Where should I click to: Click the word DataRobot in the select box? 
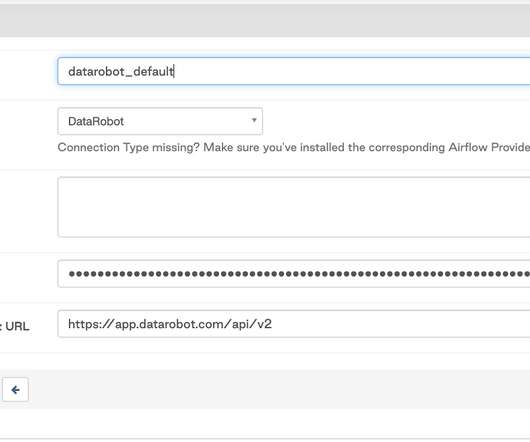(96, 121)
